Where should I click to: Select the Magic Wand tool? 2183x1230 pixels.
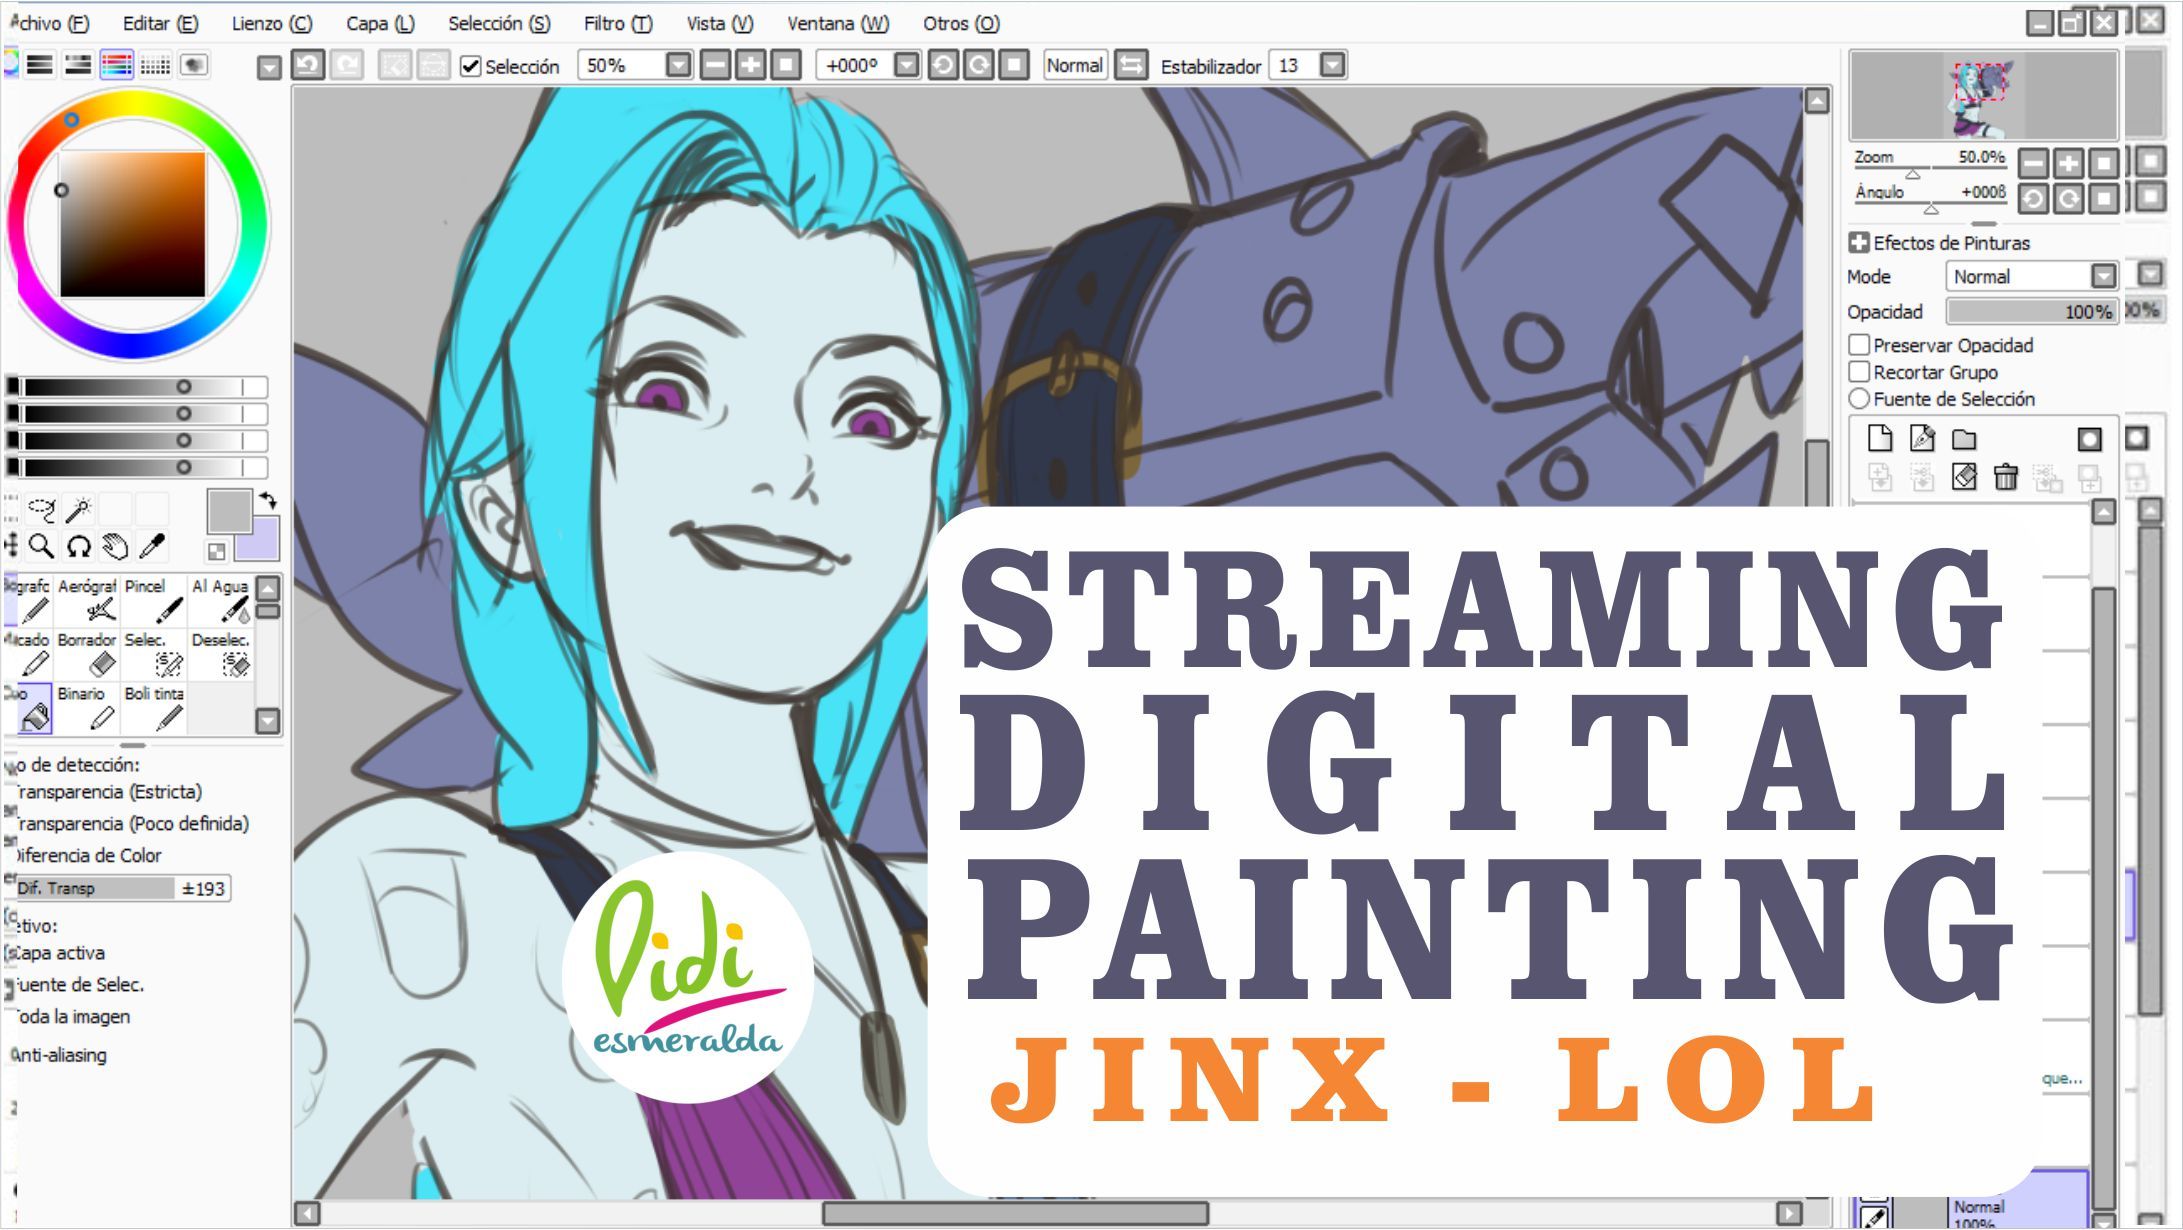click(78, 510)
